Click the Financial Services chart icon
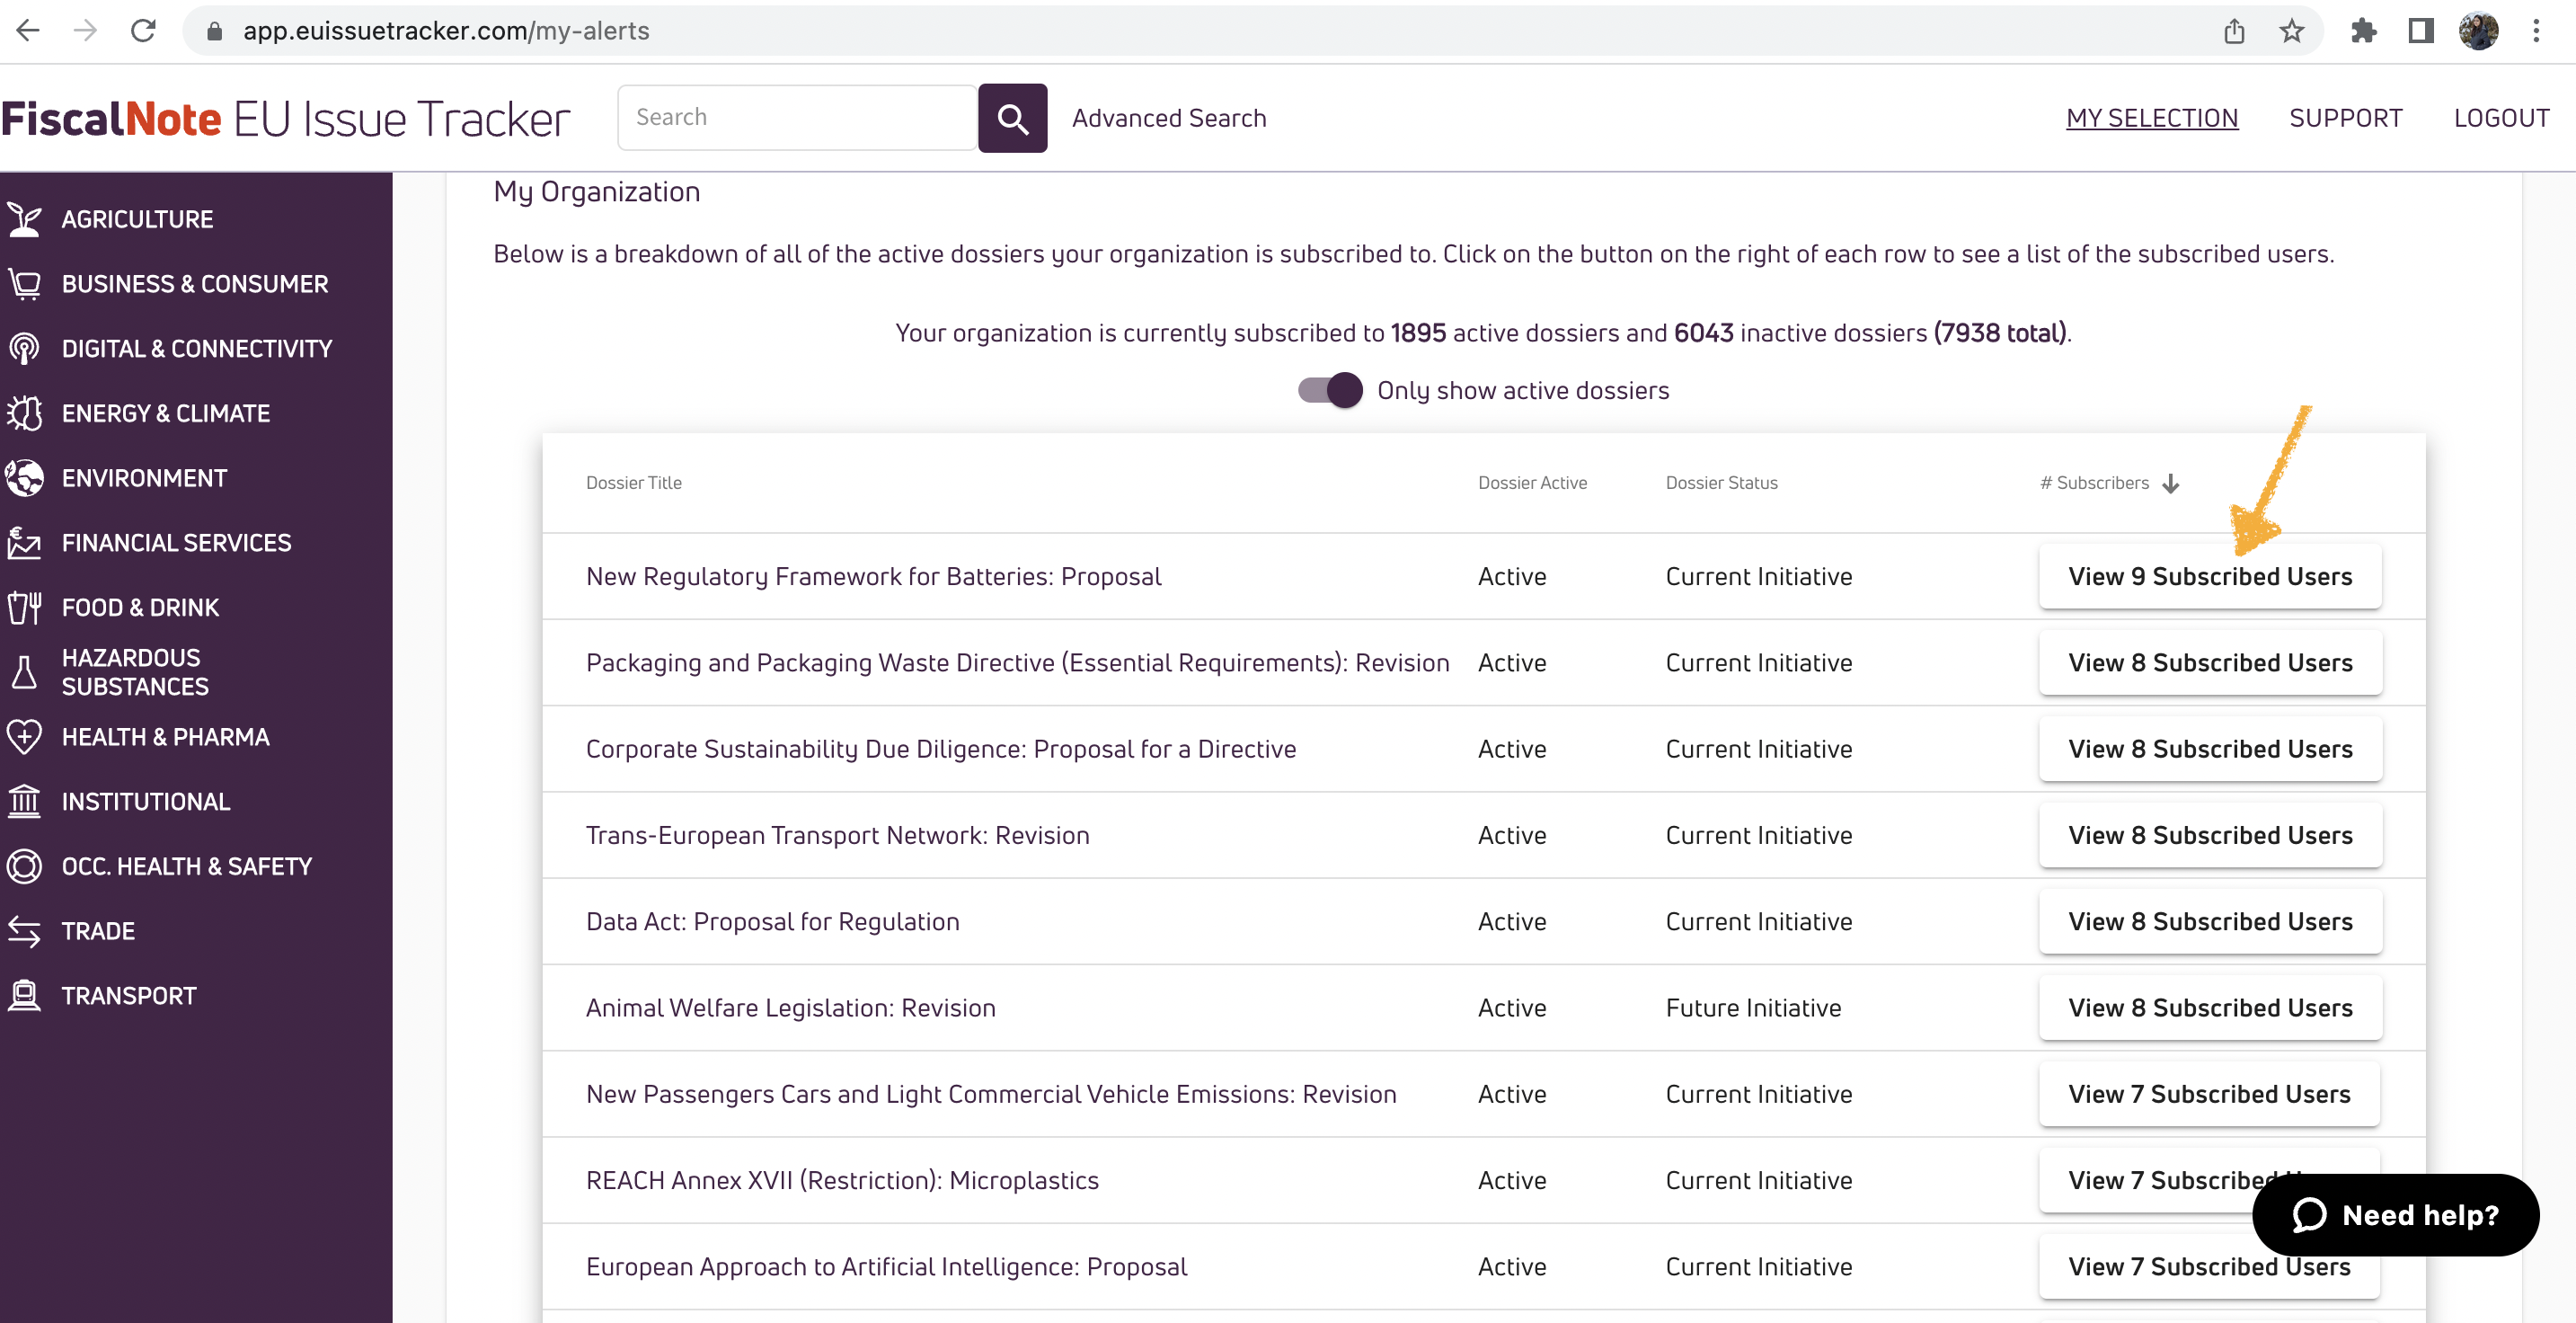This screenshot has width=2576, height=1323. [x=24, y=543]
